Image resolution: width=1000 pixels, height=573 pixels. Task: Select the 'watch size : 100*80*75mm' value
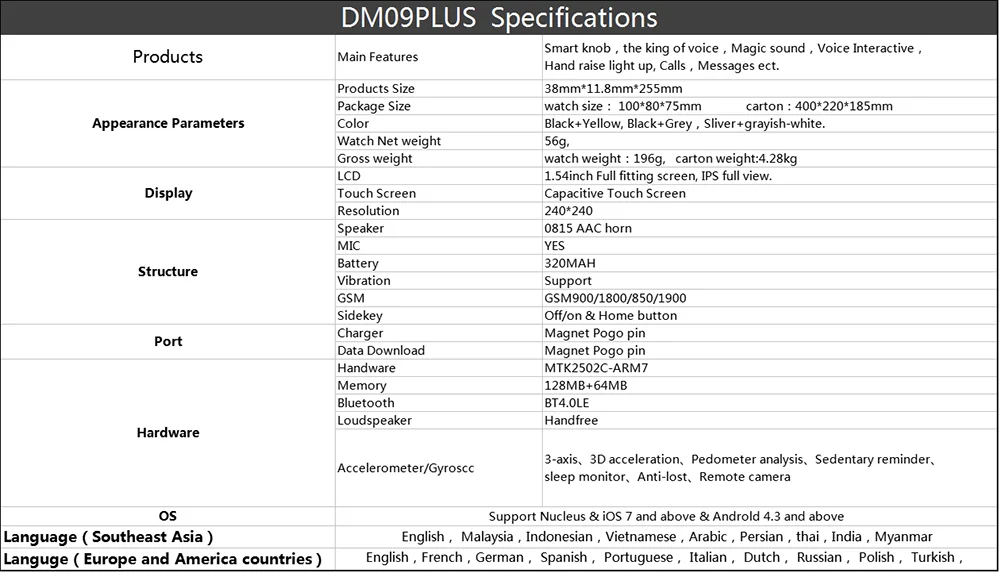(622, 106)
